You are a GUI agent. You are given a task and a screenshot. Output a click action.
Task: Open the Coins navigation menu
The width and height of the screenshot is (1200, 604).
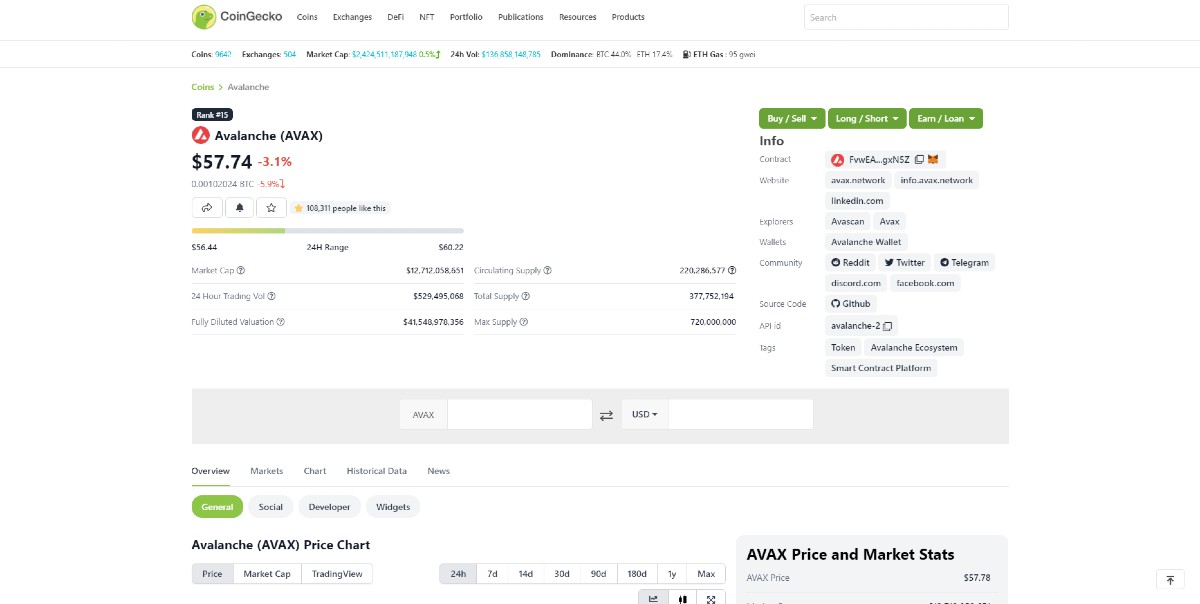307,17
